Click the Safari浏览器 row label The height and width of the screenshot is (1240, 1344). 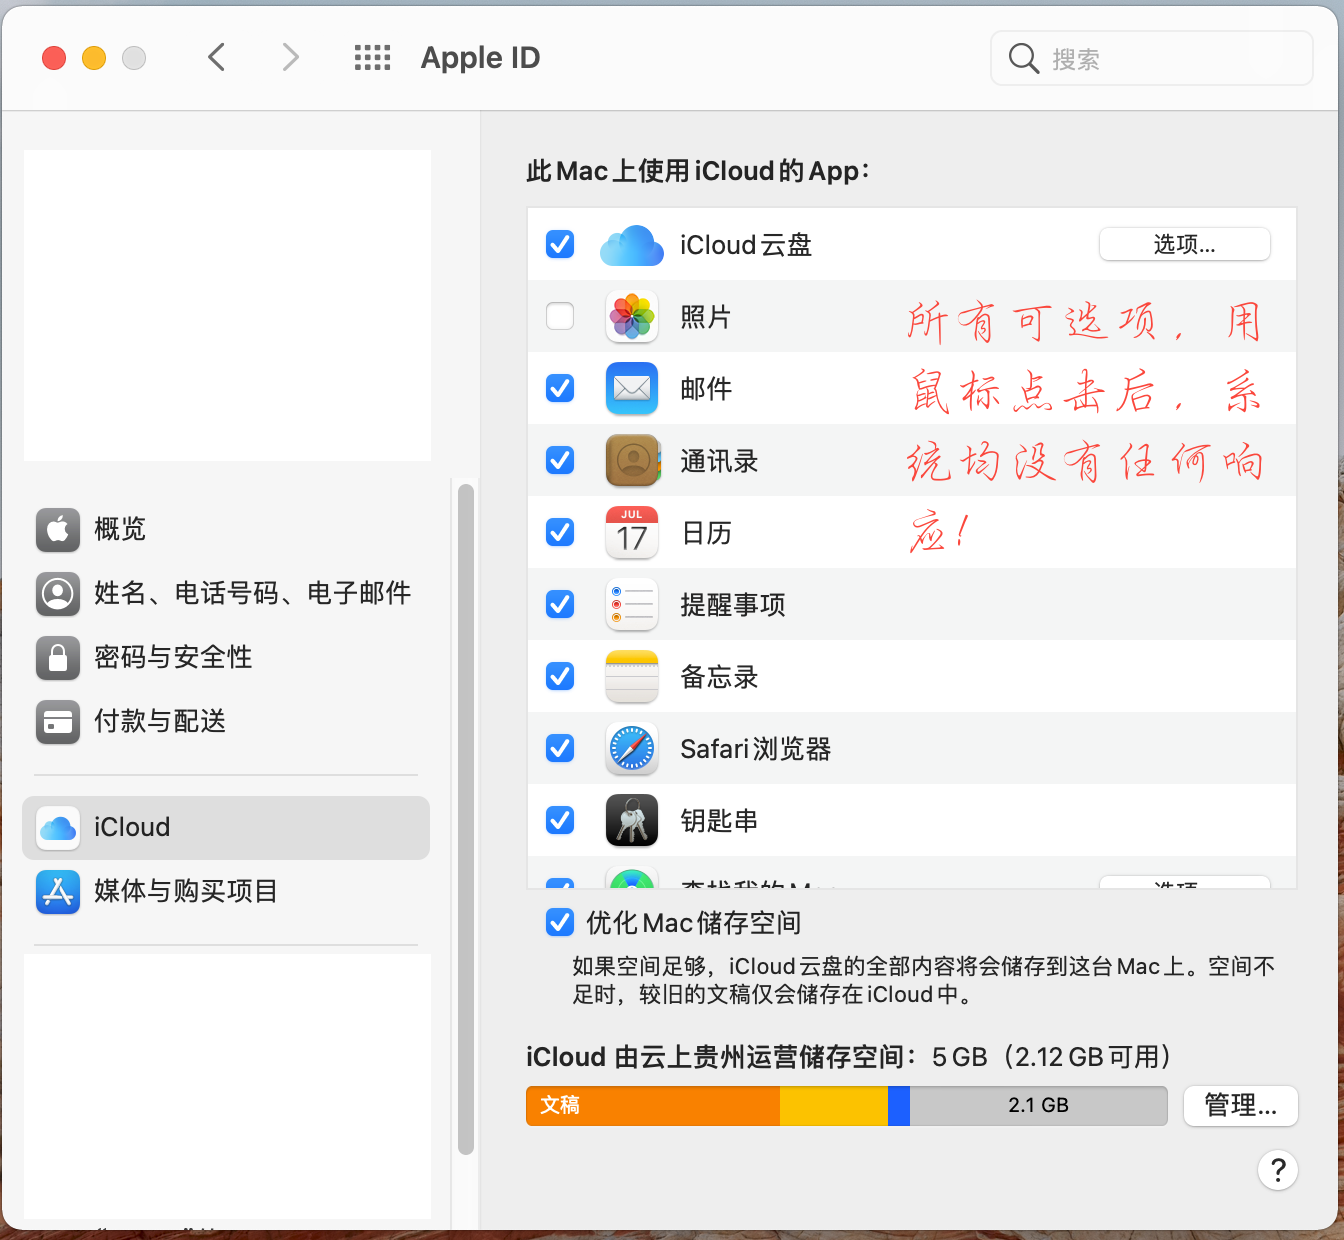click(x=756, y=749)
